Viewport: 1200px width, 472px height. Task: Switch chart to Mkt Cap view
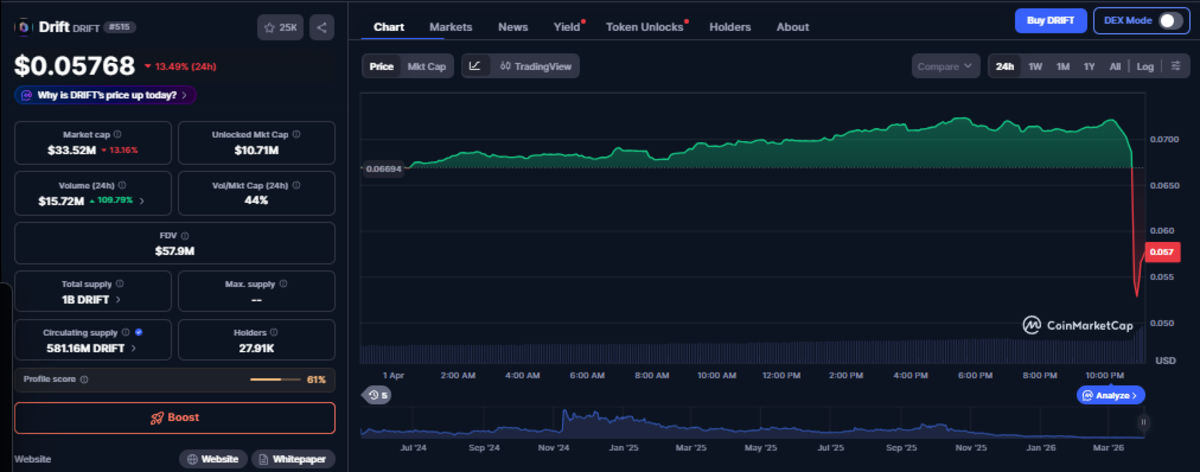[x=427, y=66]
